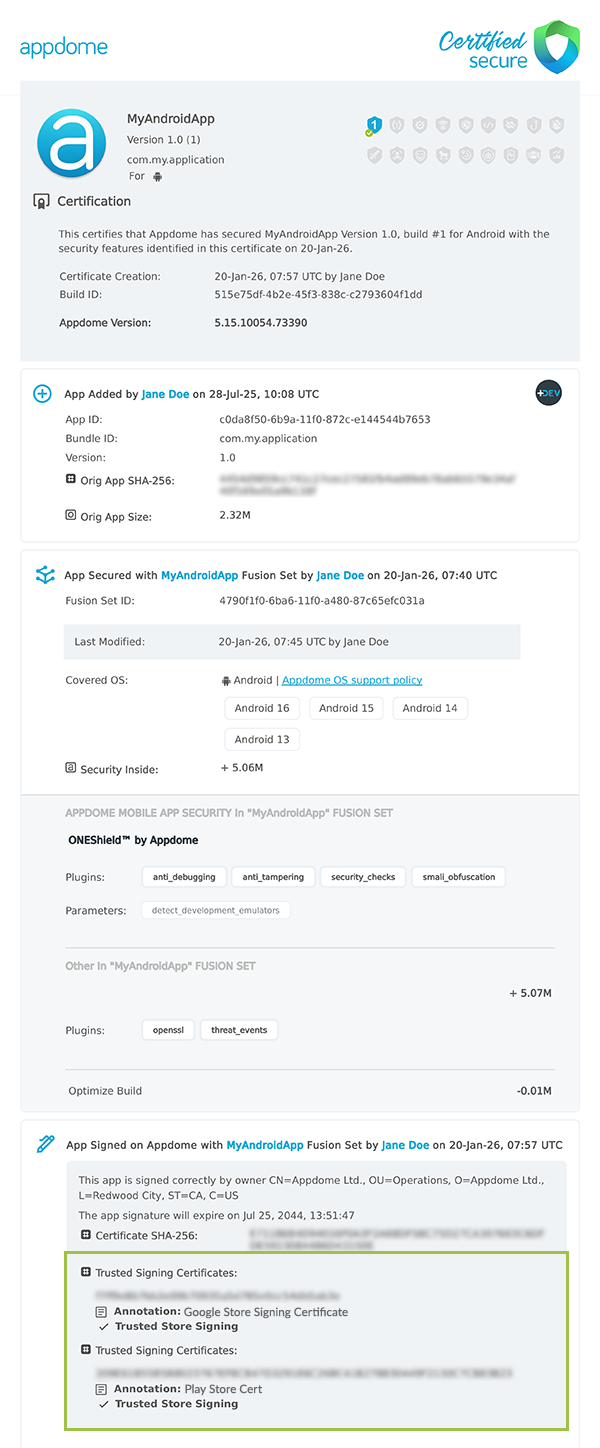Click the Certificate SHA-256 hash icon

[86, 1236]
